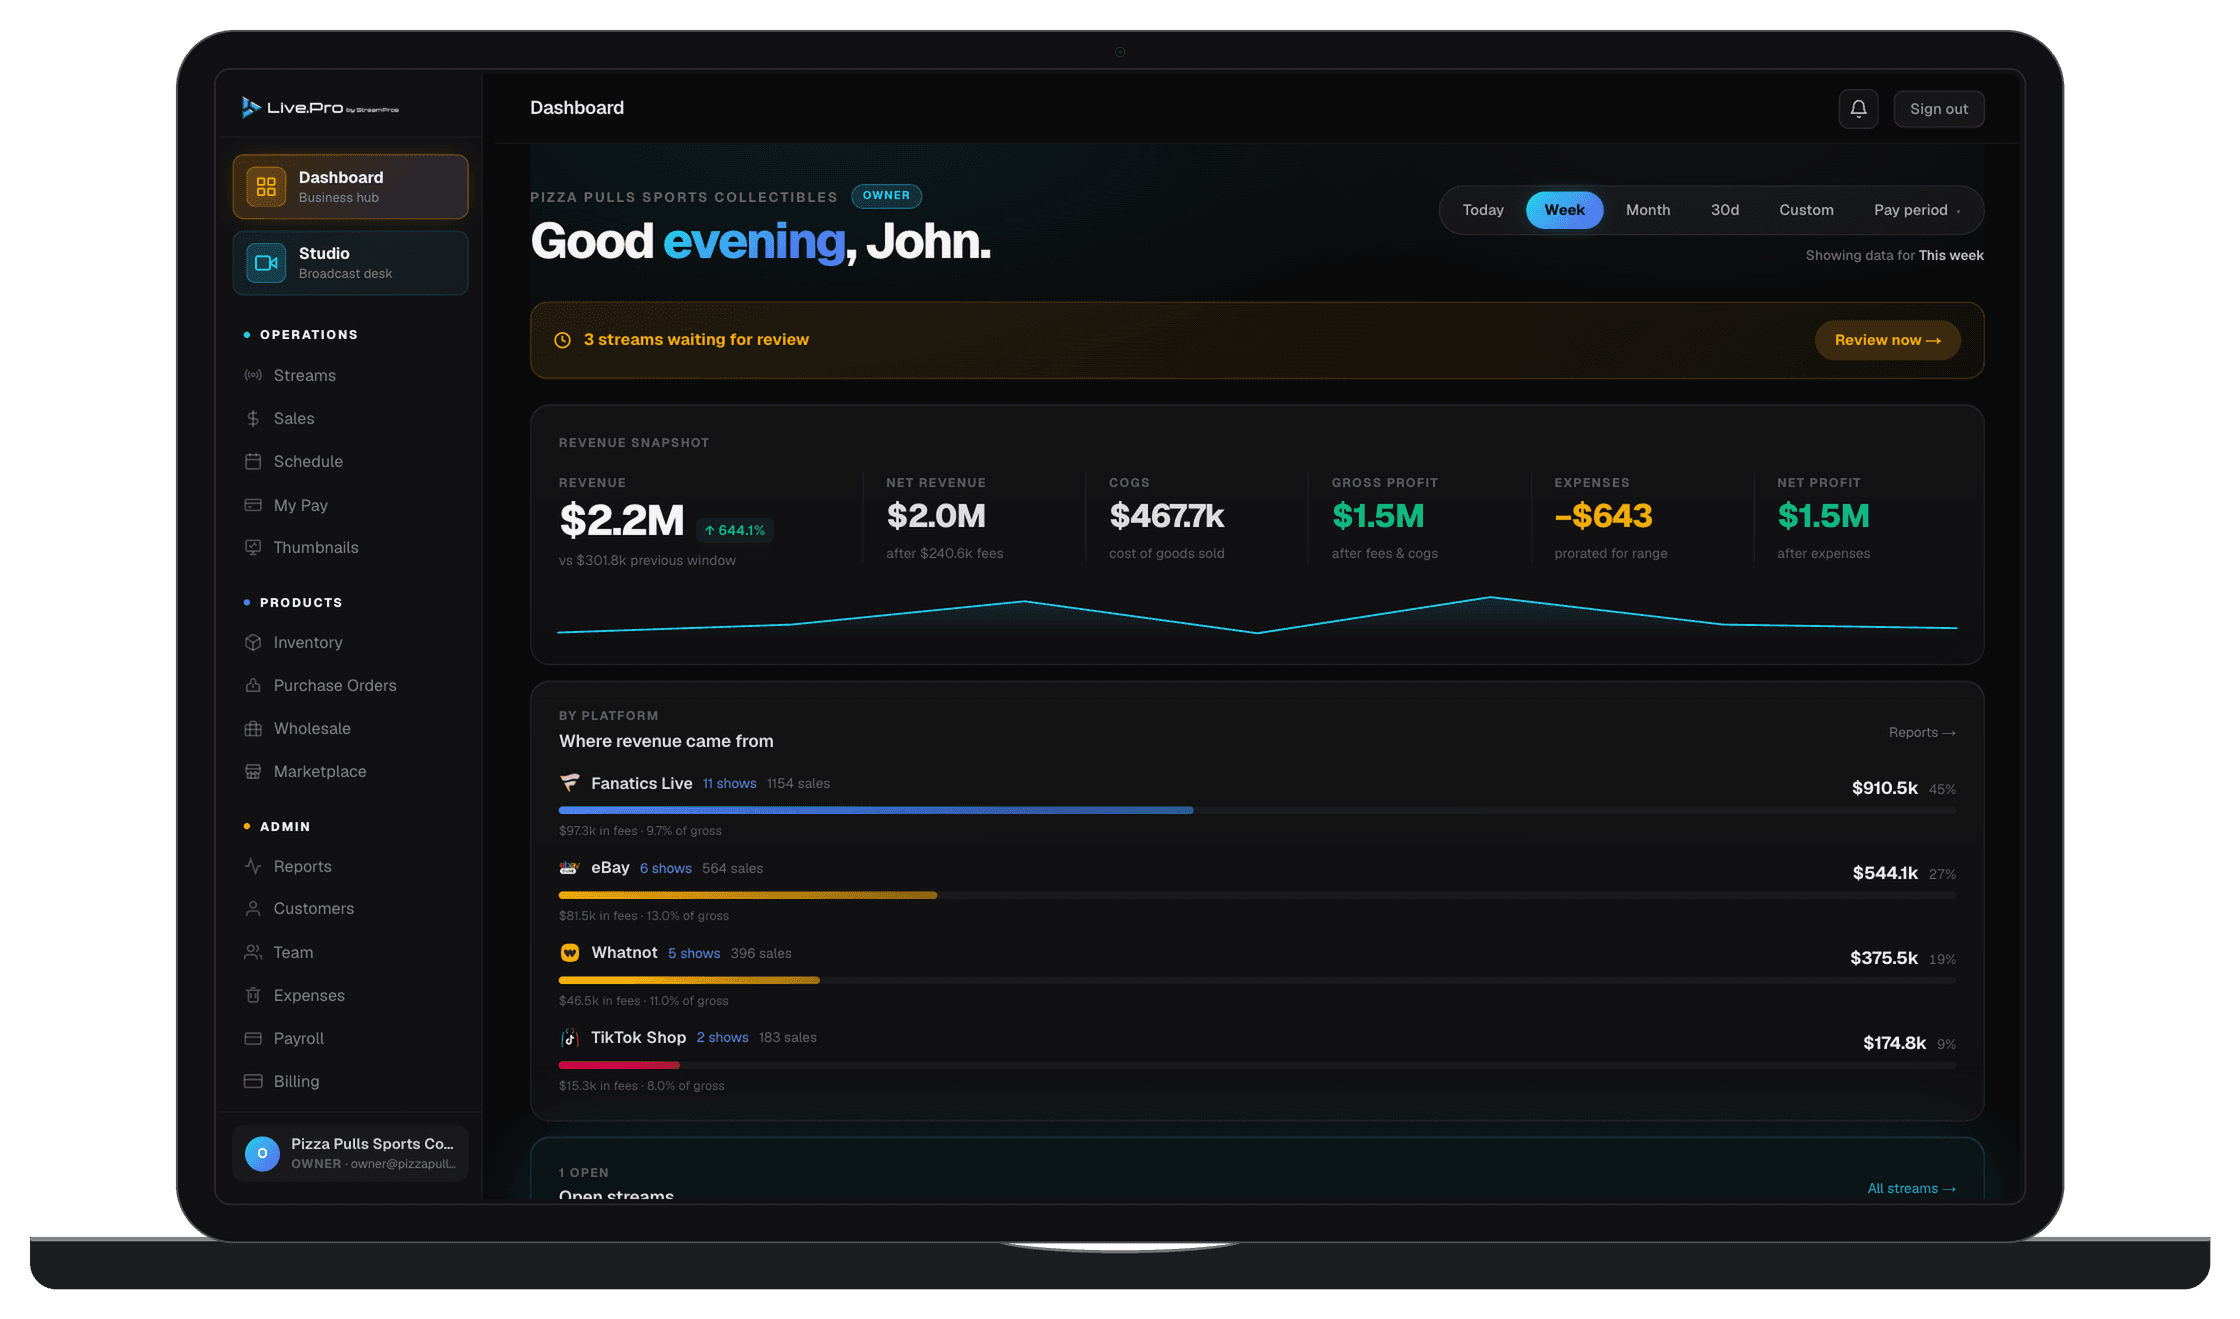This screenshot has width=2240, height=1319.
Task: Open the All streams link
Action: [1911, 1188]
